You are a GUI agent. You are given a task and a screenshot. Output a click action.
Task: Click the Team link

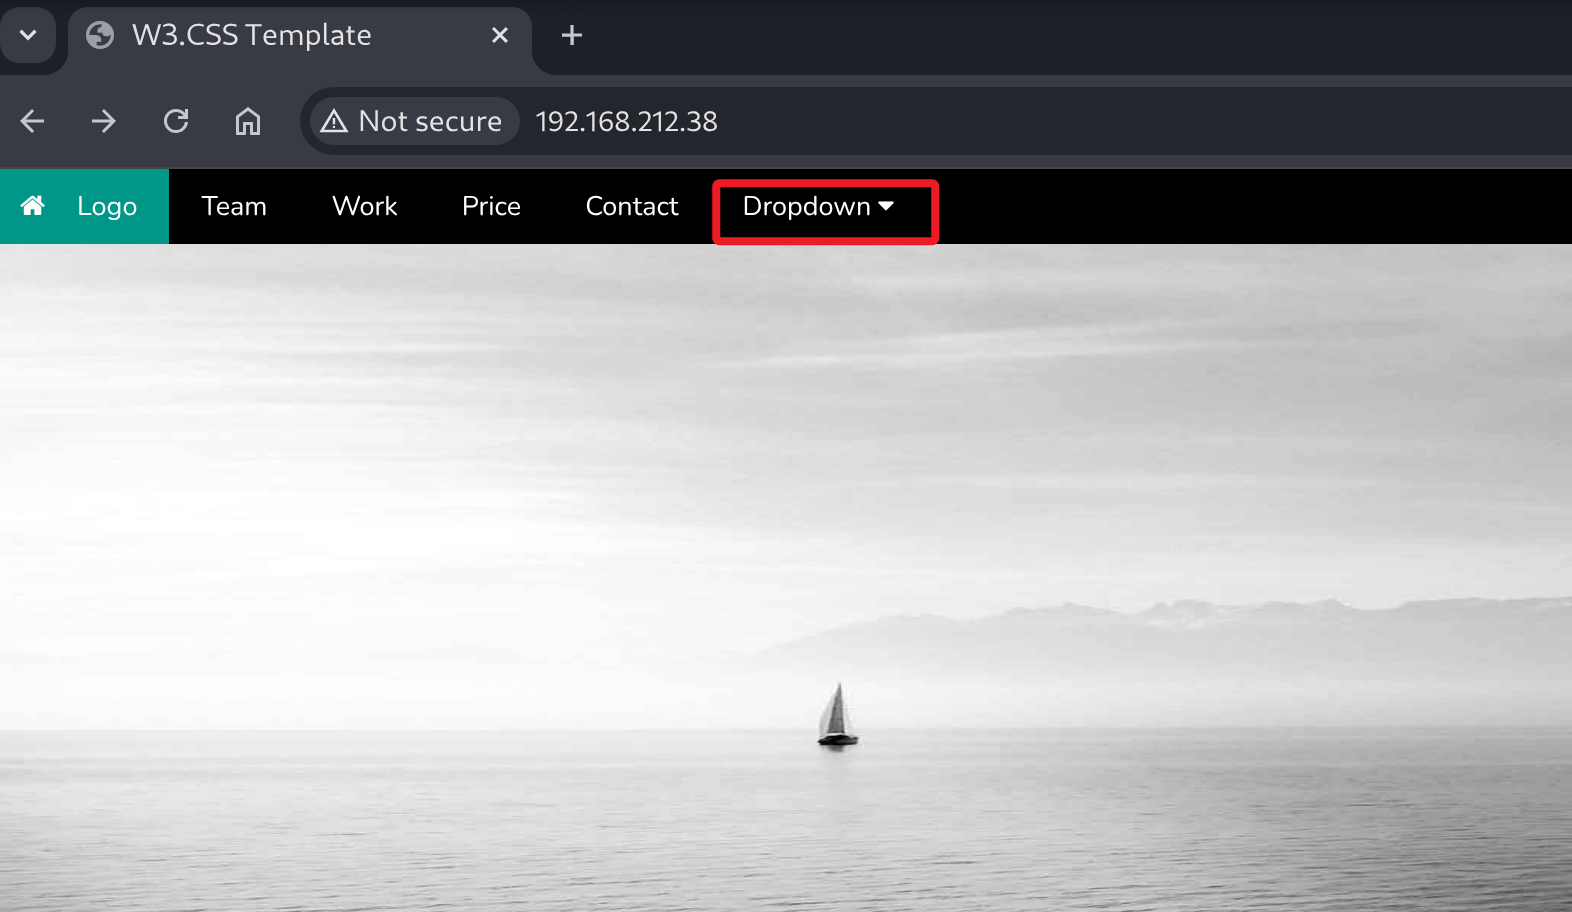point(234,207)
